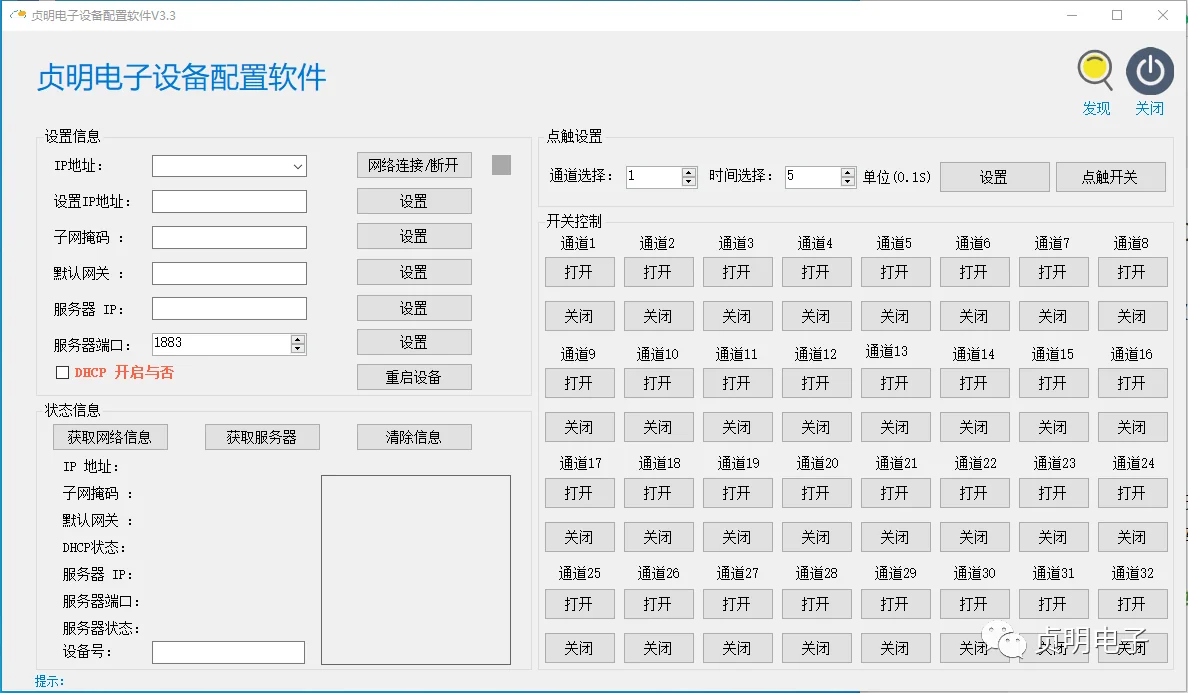Close 通道3 with 关闭 button
Viewport: 1188px width, 693px height.
click(737, 316)
